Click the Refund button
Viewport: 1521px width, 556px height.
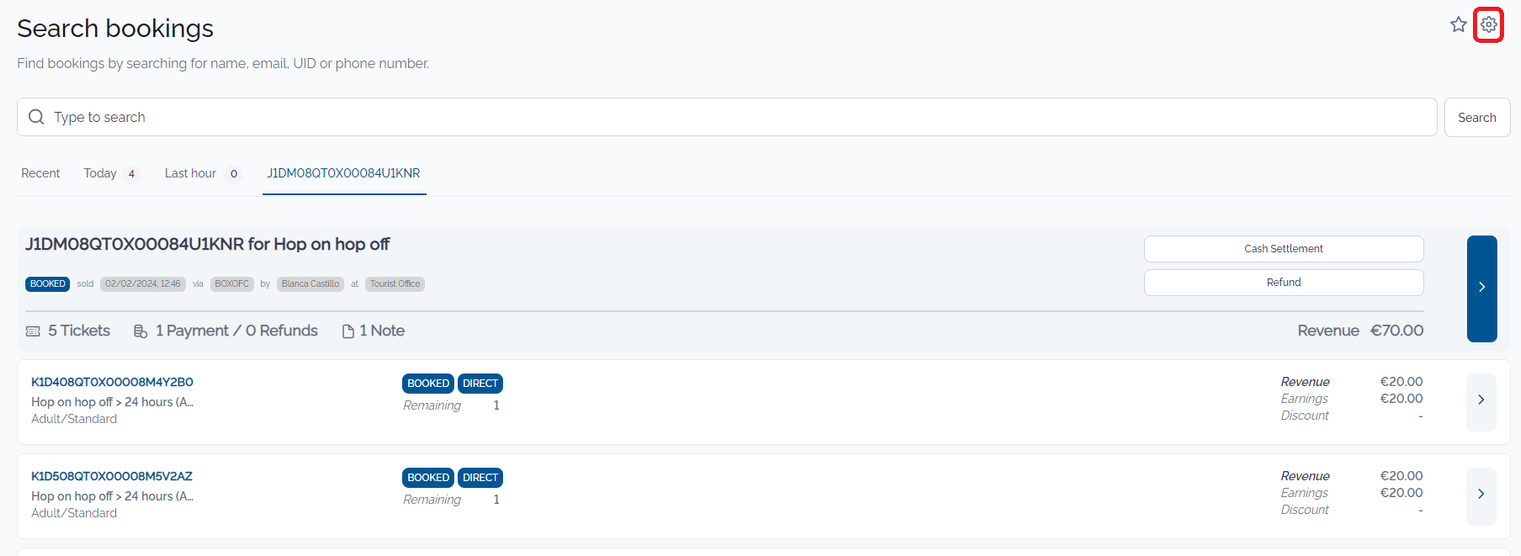point(1283,283)
